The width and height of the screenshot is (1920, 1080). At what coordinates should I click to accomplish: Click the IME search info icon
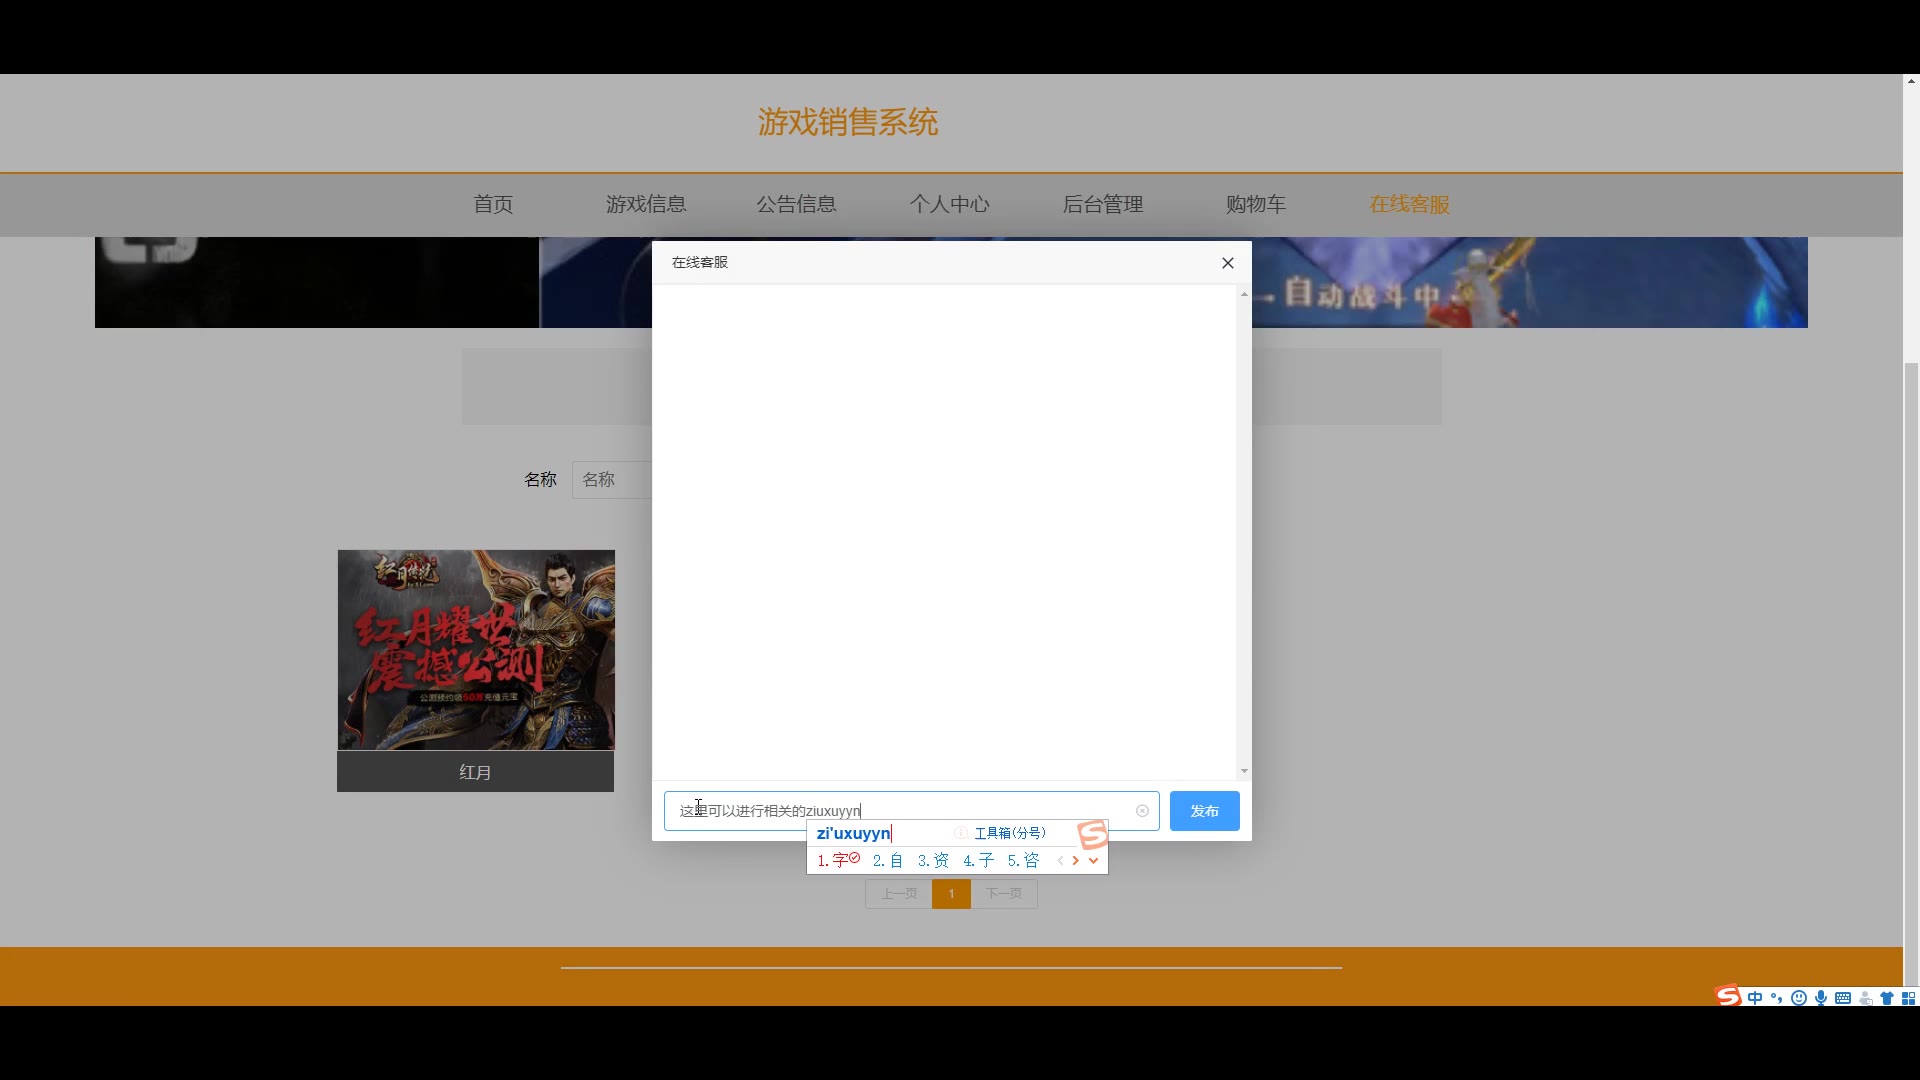click(x=961, y=833)
